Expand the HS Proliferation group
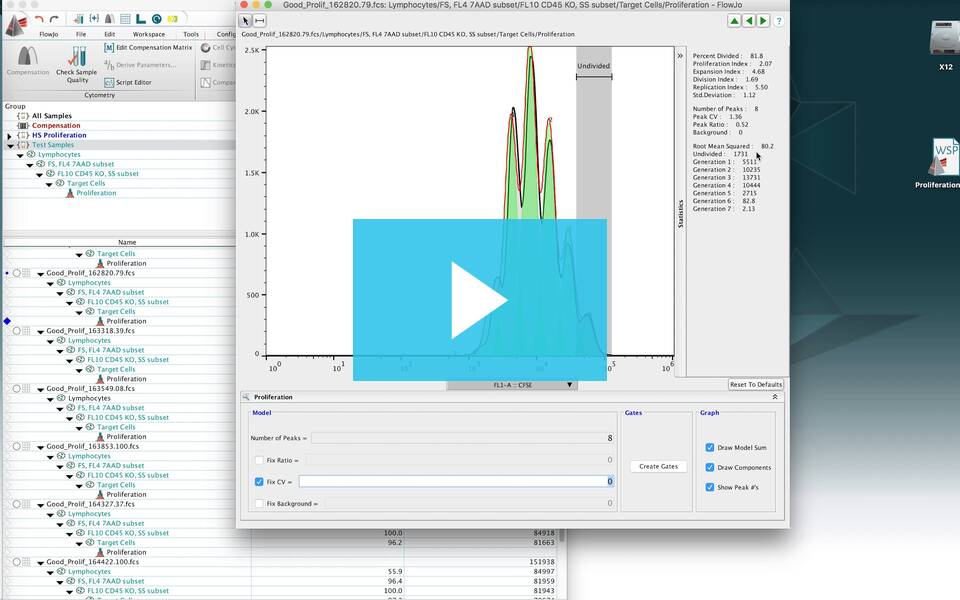The width and height of the screenshot is (960, 600). click(x=9, y=135)
